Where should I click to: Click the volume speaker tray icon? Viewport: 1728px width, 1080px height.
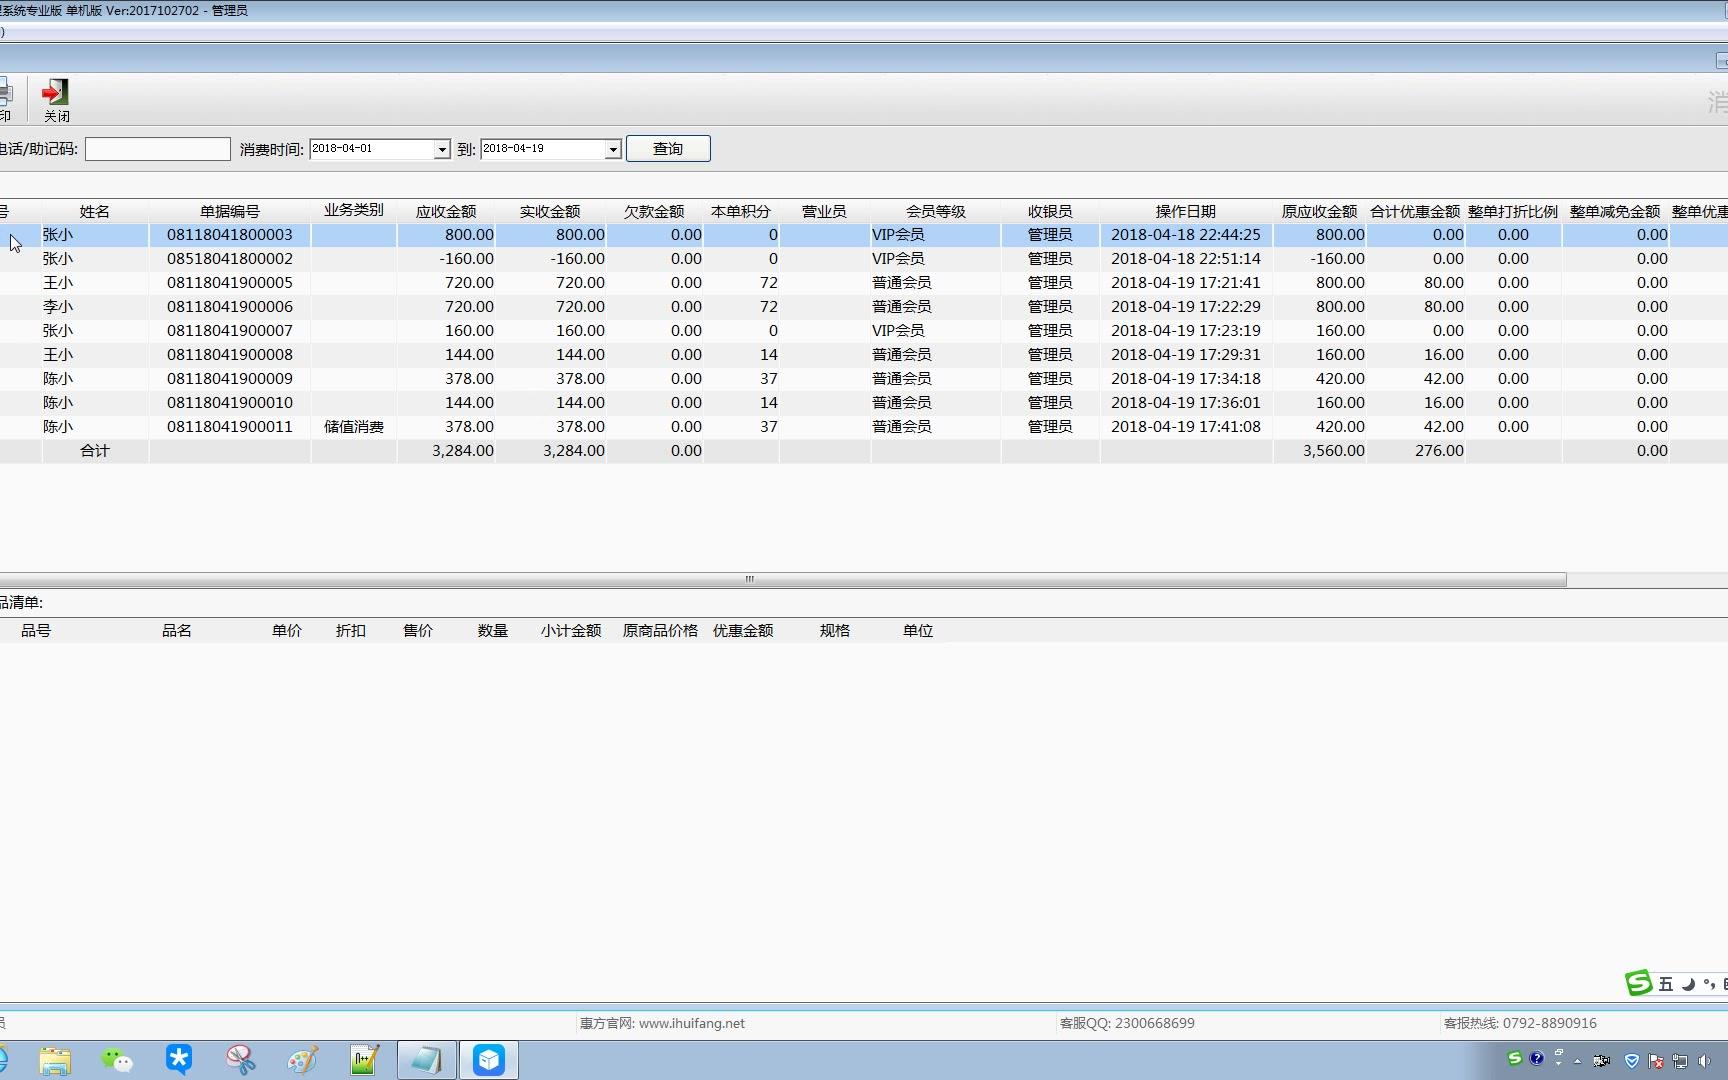(x=1705, y=1061)
